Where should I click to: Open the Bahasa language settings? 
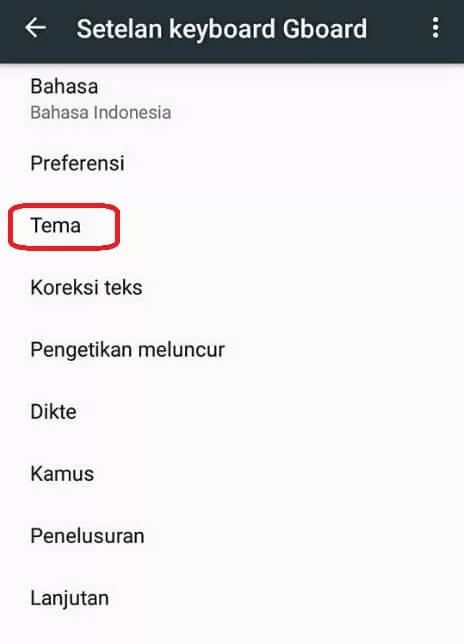[232, 99]
